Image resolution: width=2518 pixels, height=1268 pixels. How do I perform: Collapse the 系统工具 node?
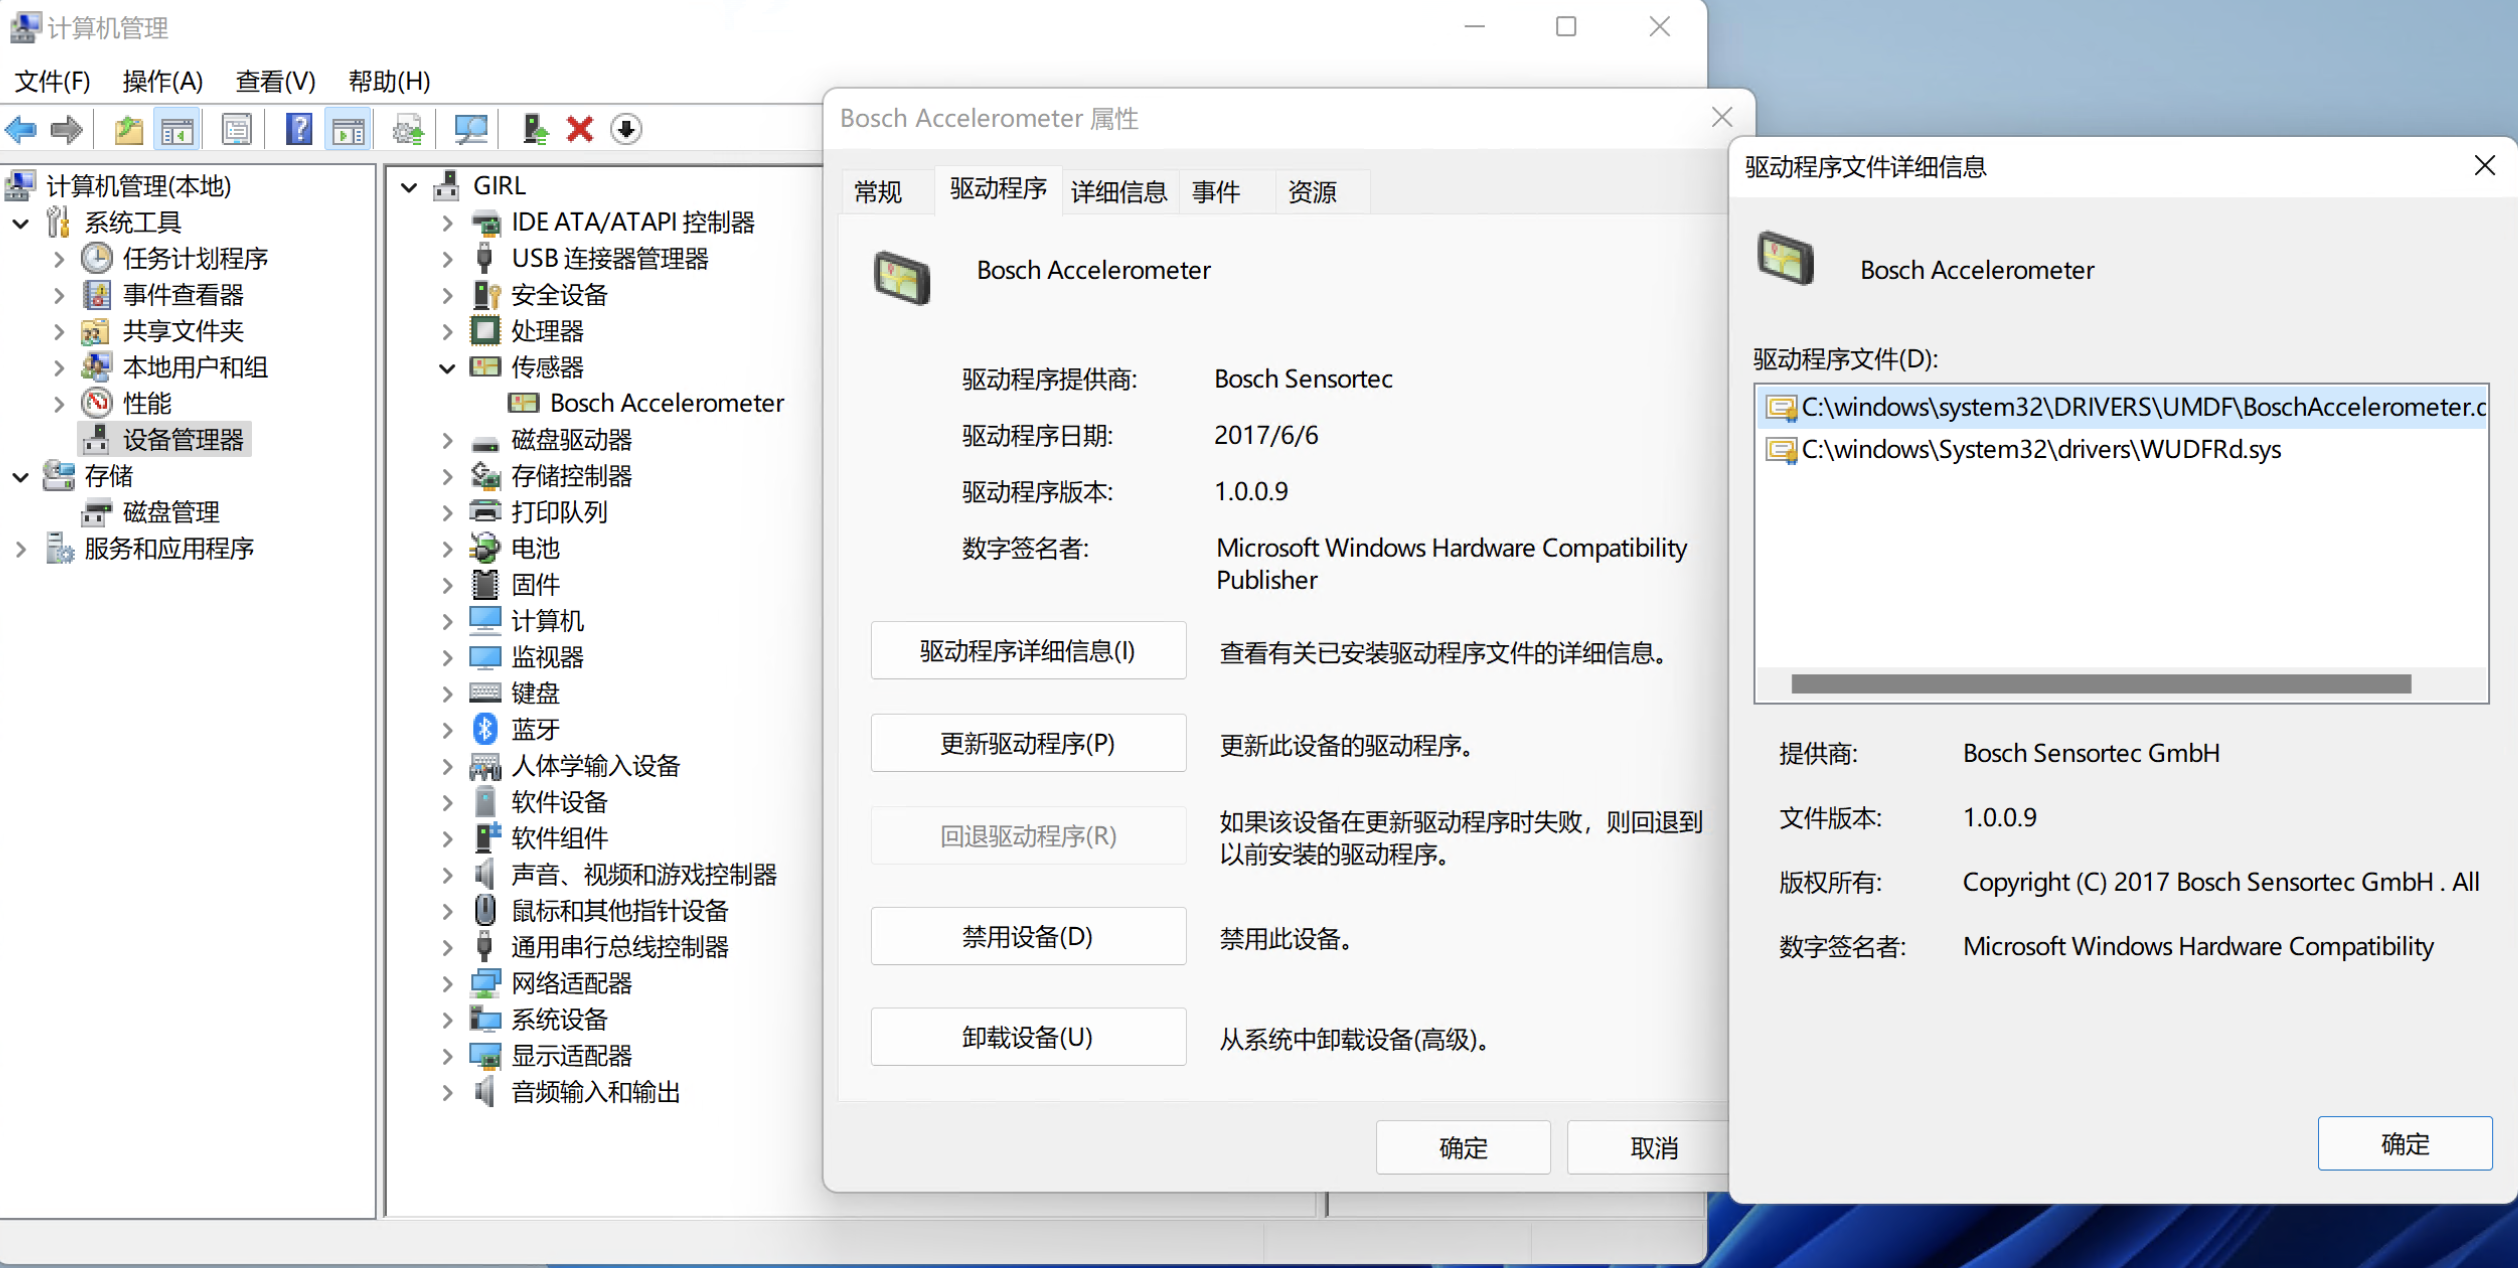[x=20, y=223]
